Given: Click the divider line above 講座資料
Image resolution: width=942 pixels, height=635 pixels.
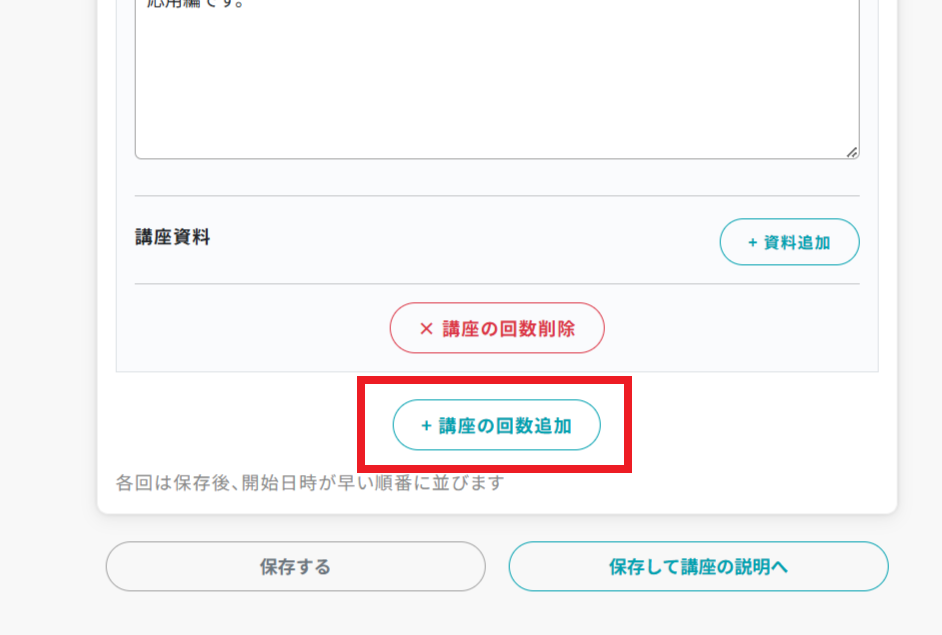Looking at the screenshot, I should pos(497,196).
